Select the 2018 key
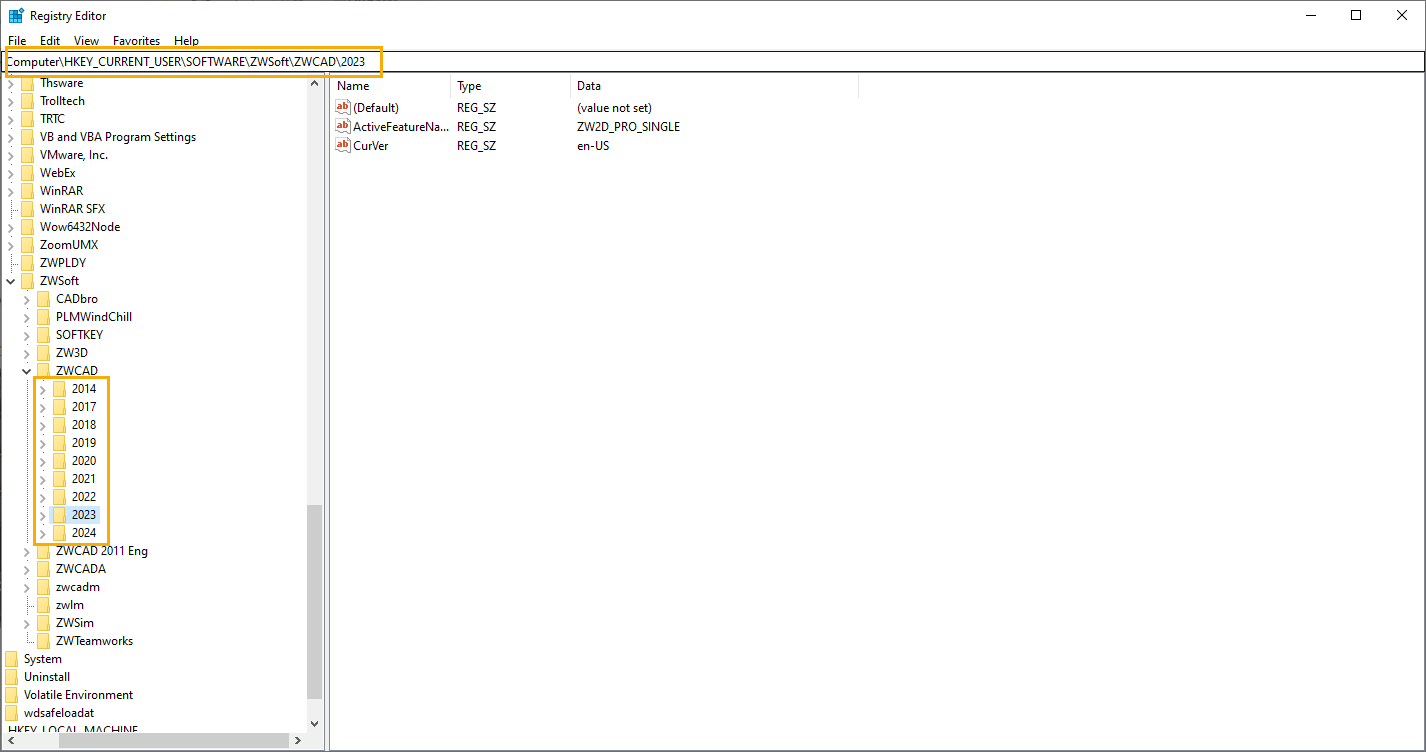Image resolution: width=1426 pixels, height=752 pixels. pos(84,425)
